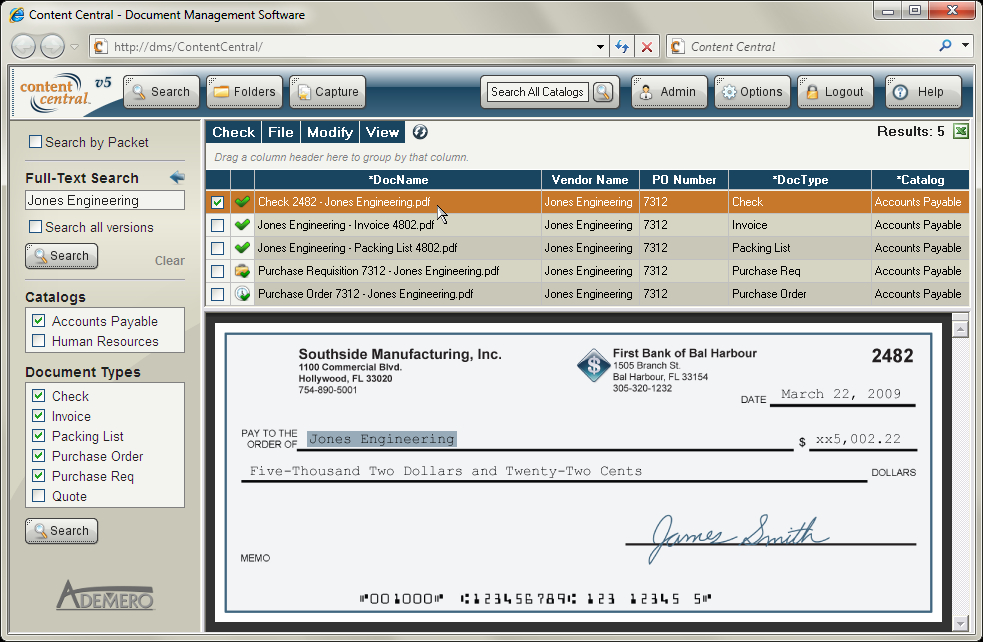This screenshot has height=642, width=983.
Task: Click the magnifier icon next to Search All Catalogs
Action: coord(603,92)
